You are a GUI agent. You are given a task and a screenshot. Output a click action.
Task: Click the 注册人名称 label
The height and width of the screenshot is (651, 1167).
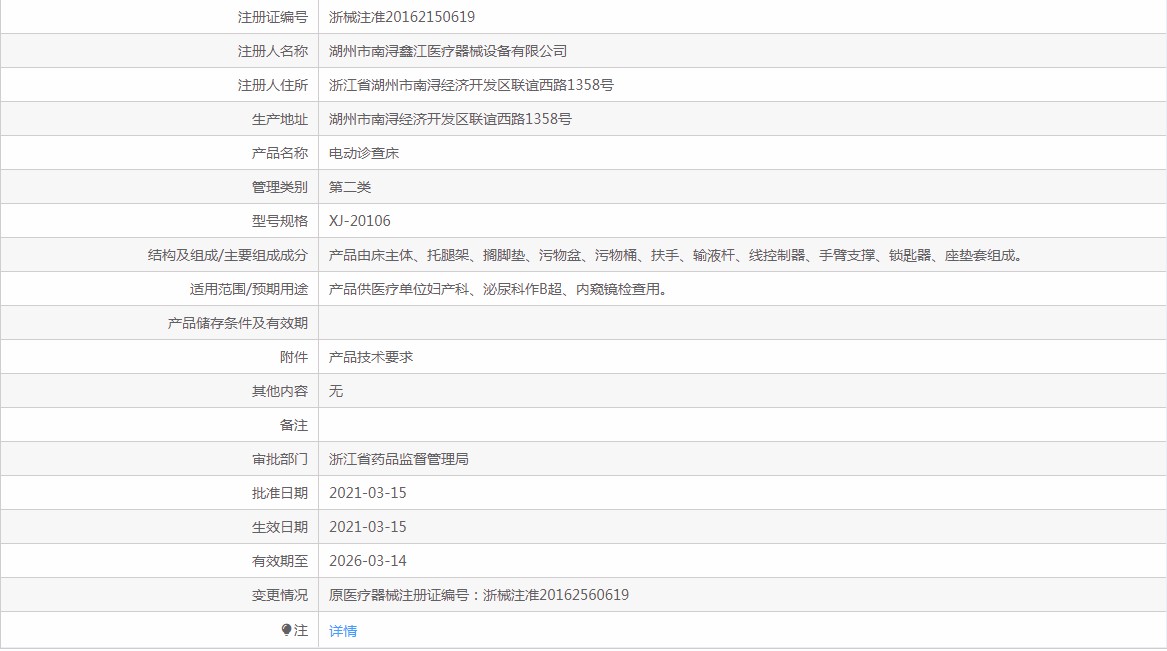272,51
